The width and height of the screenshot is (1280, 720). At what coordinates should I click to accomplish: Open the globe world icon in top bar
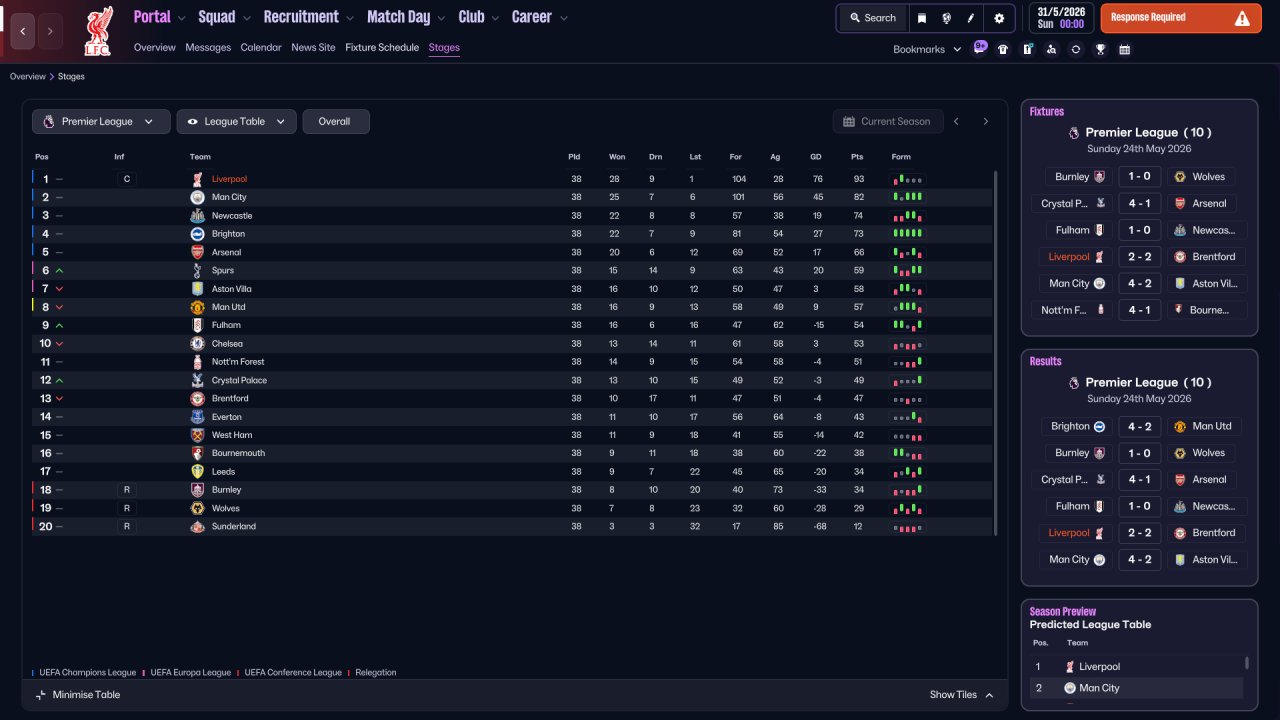pos(946,18)
